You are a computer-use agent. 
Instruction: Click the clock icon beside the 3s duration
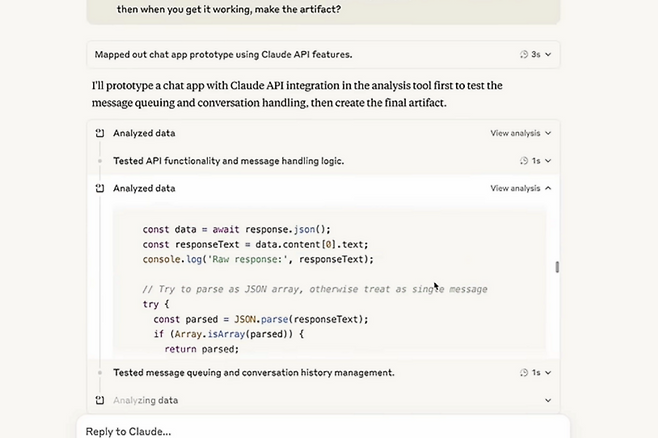click(x=524, y=55)
